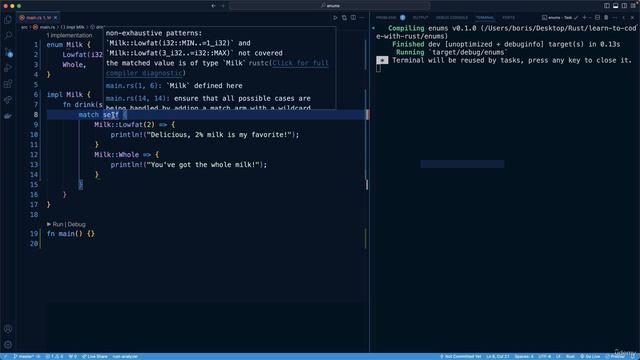Place the cursor on fn main() in line 19

point(64,234)
